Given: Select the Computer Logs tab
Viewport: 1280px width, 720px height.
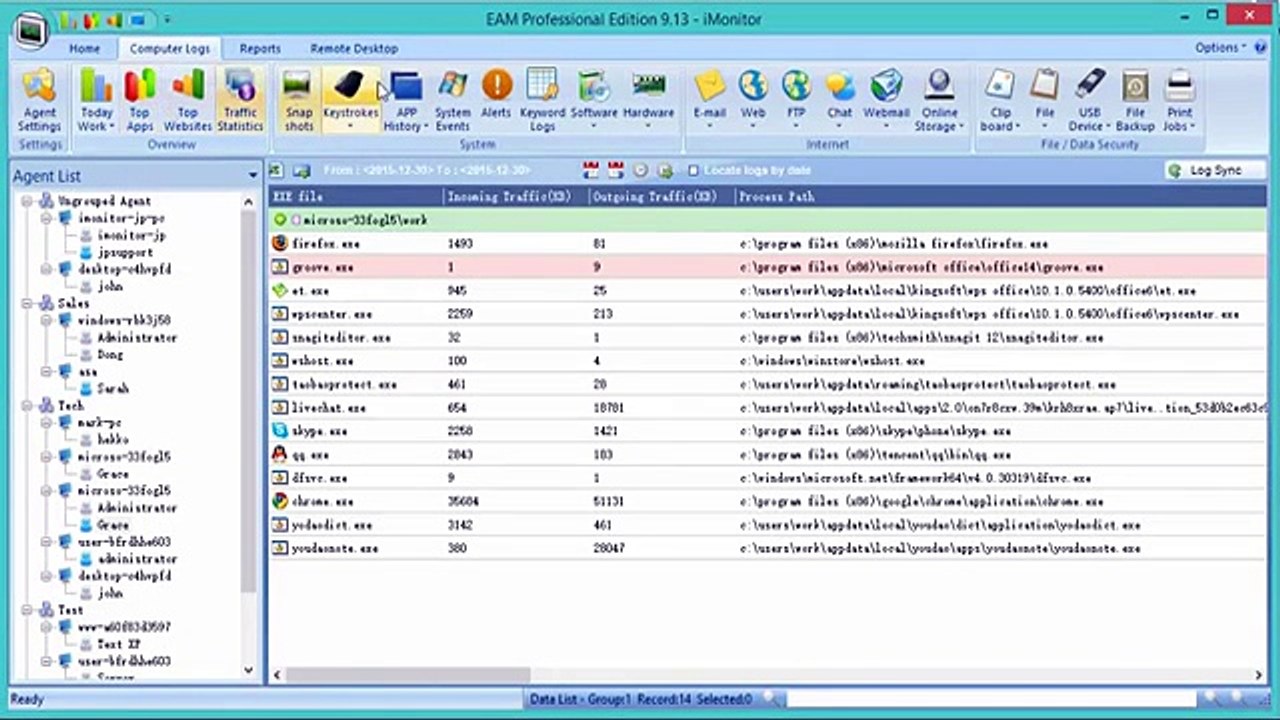Looking at the screenshot, I should (170, 48).
